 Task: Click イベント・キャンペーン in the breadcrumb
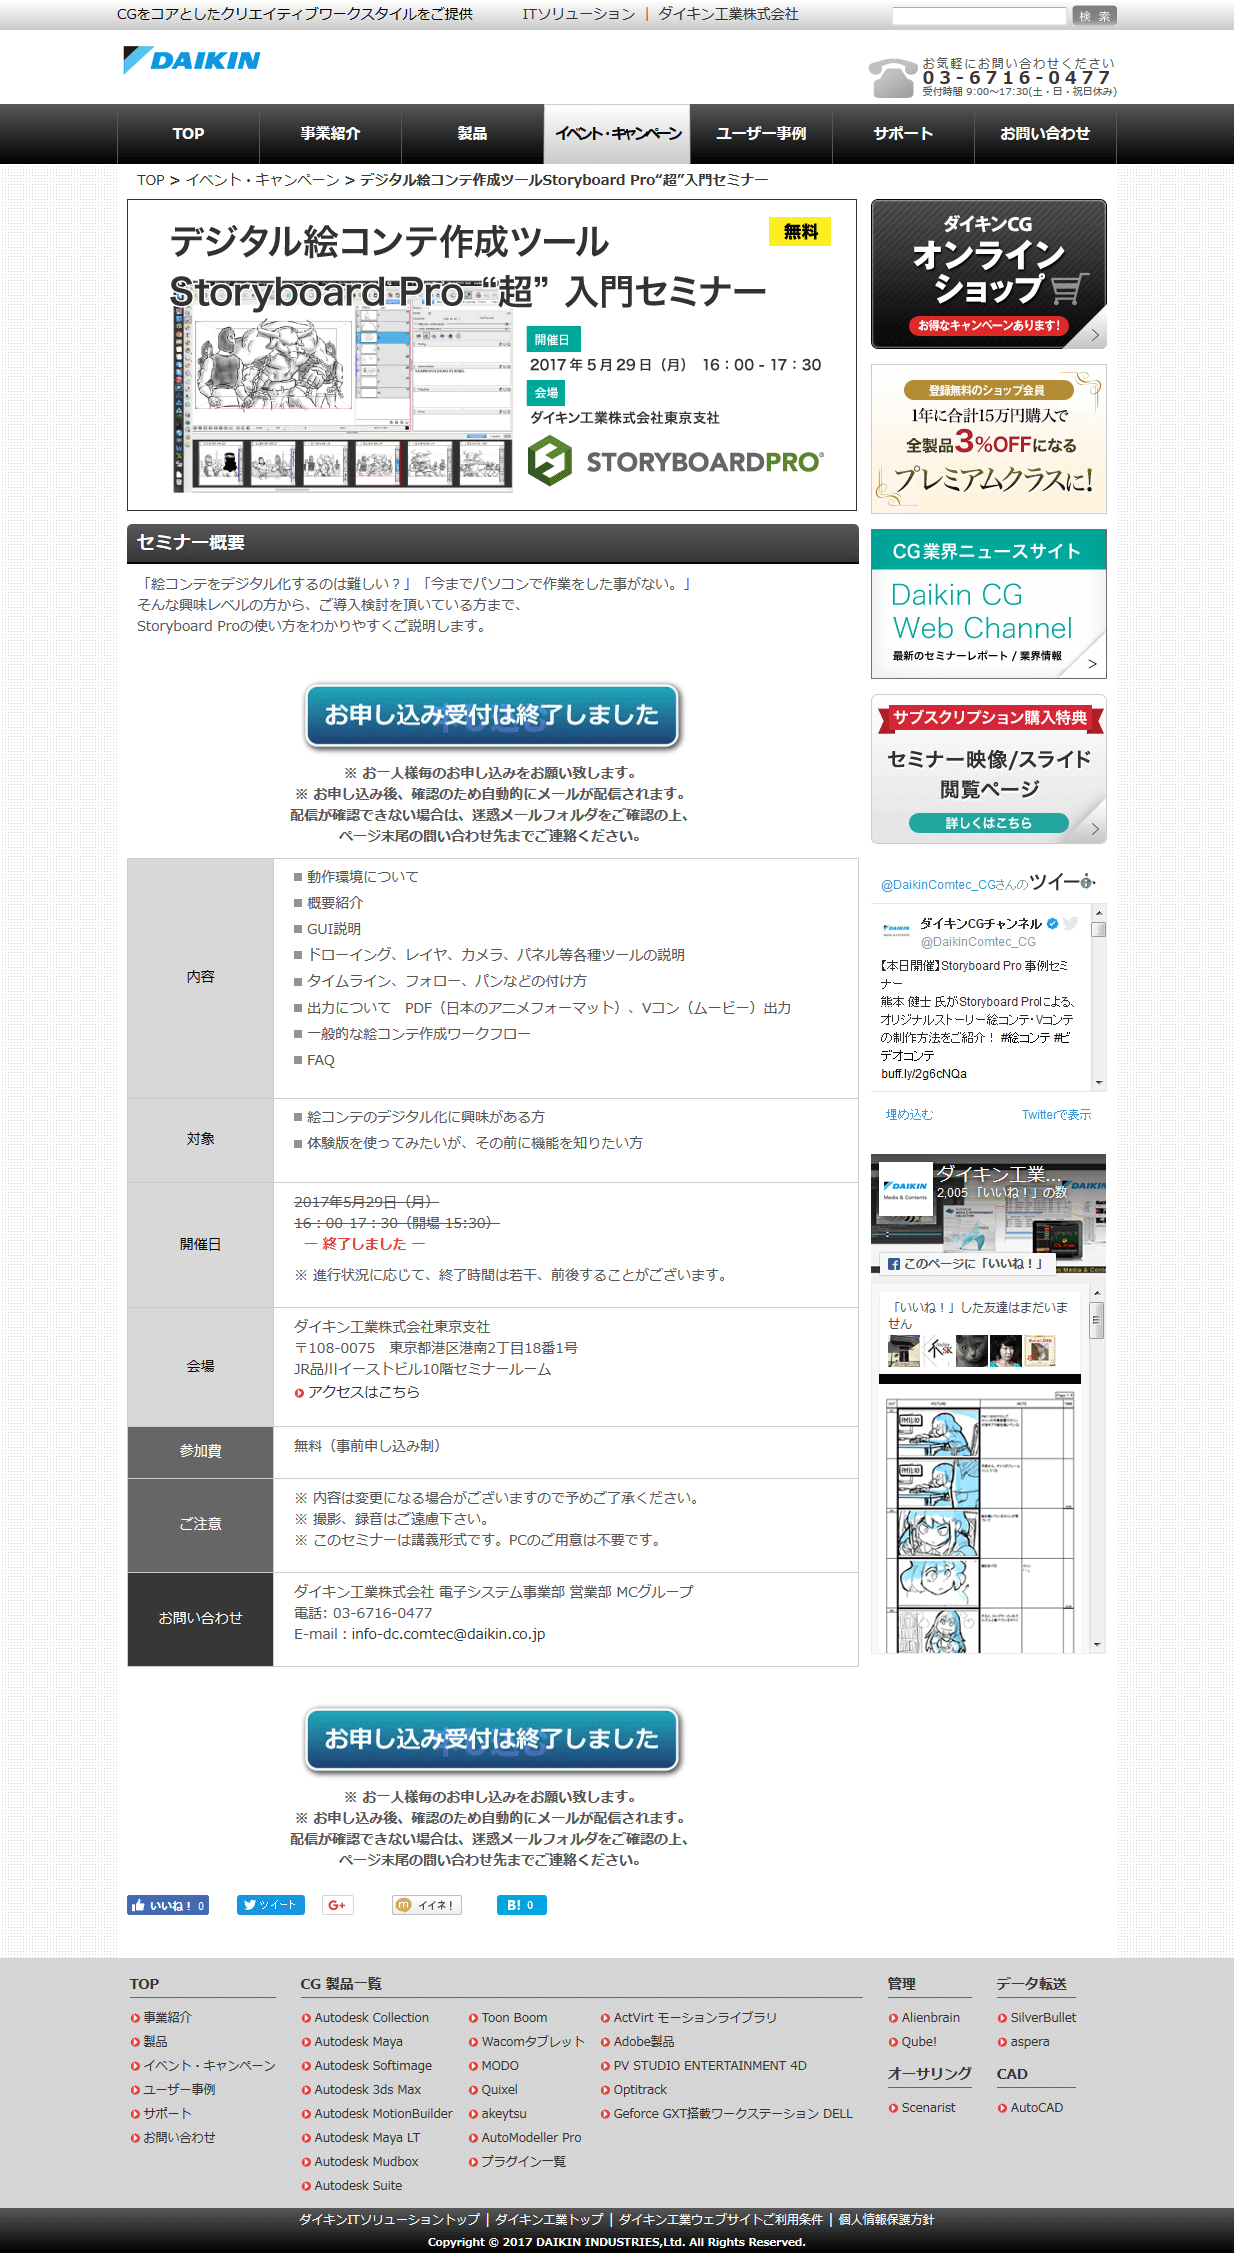click(x=262, y=180)
